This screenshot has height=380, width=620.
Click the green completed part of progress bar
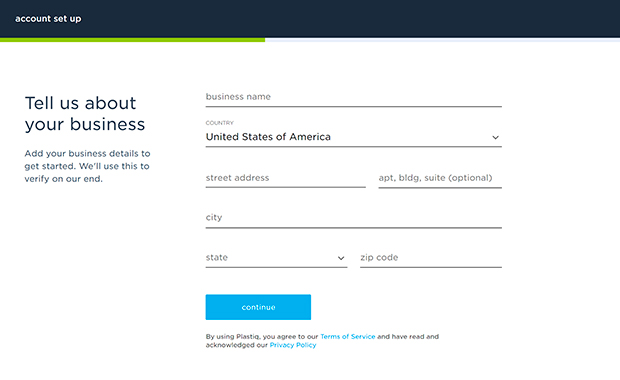132,40
